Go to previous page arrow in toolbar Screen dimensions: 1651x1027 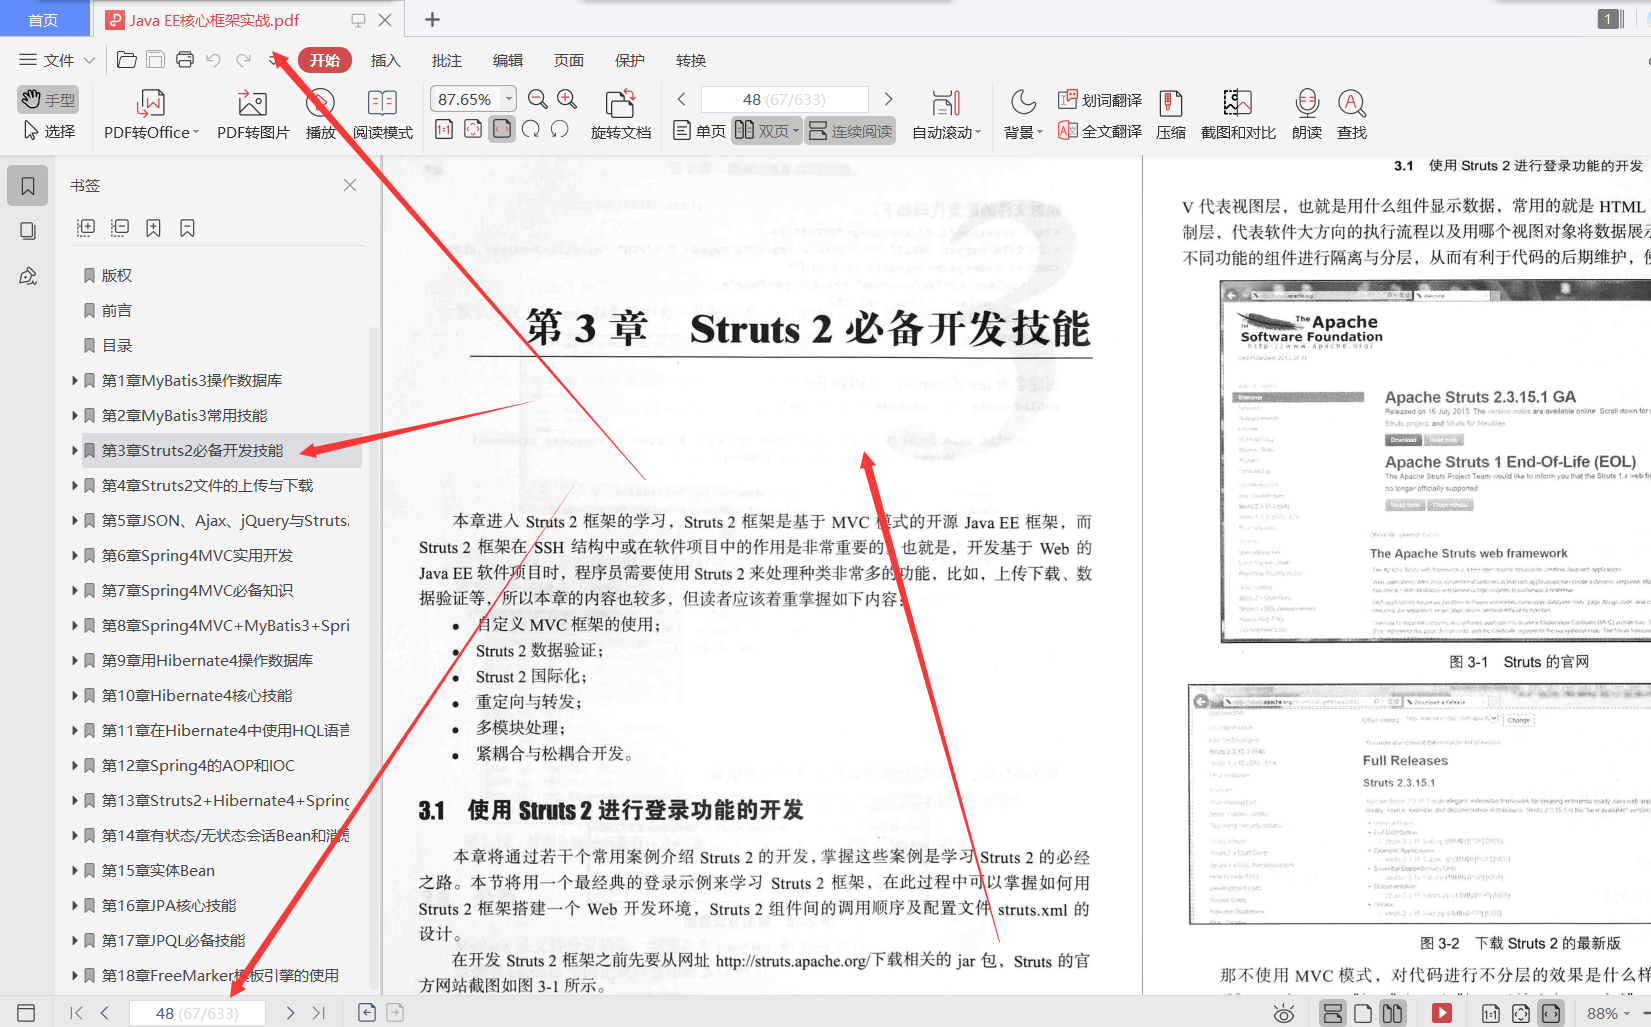coord(681,99)
